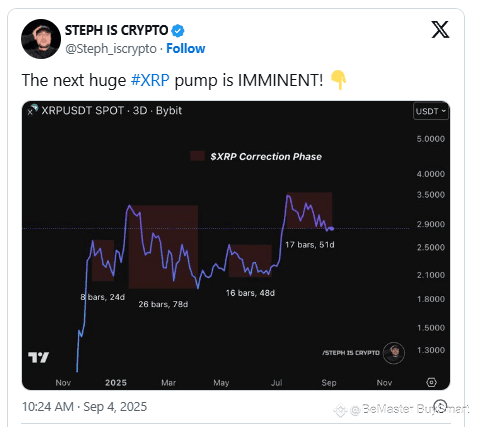Click the 26 bars, 78d correction box
The image size is (477, 427).
tap(163, 247)
